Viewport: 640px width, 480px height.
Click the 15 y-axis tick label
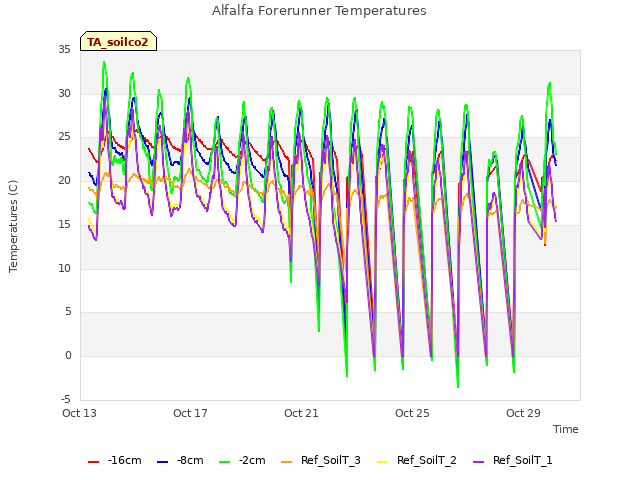tap(64, 224)
